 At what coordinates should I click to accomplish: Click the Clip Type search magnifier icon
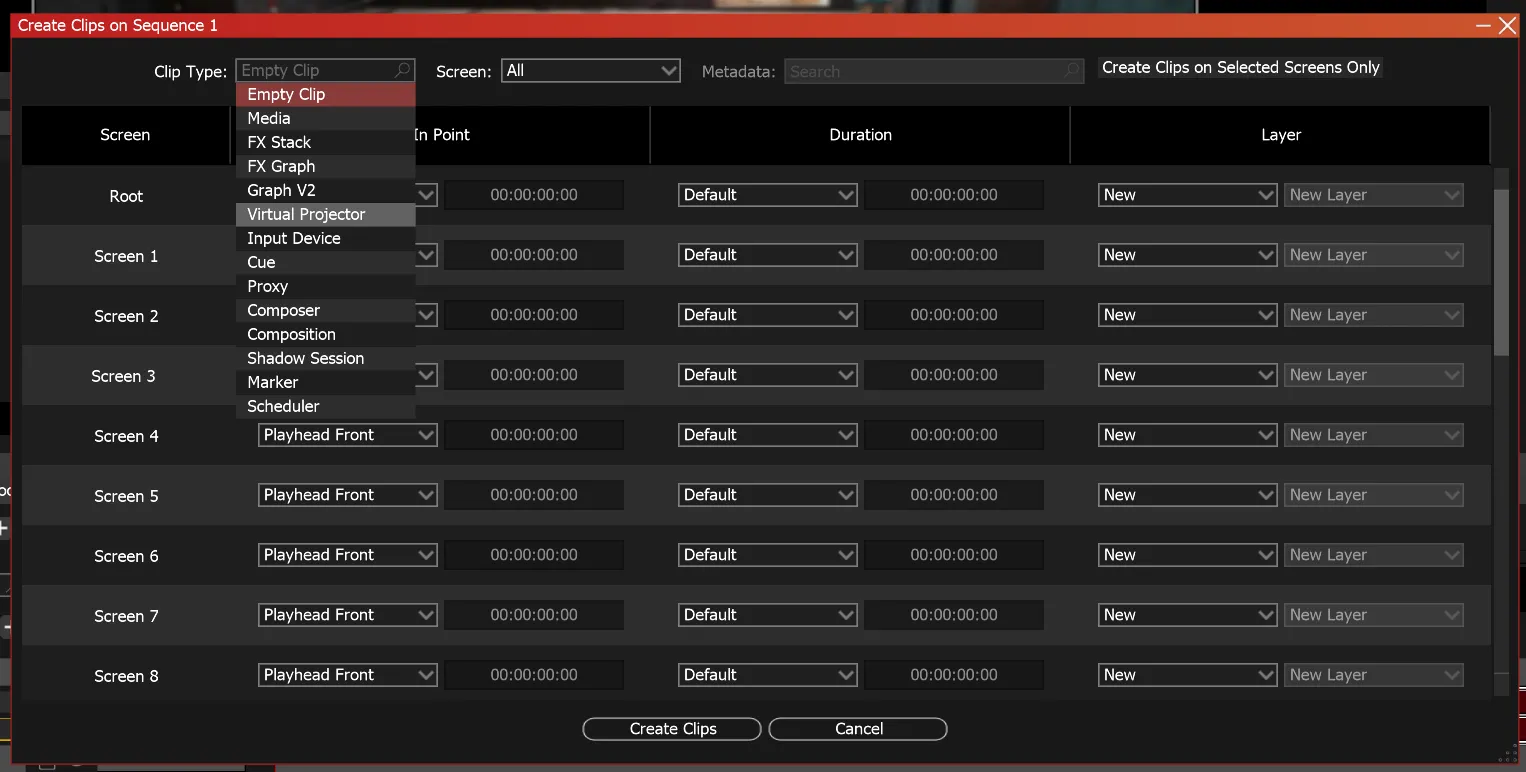[x=403, y=70]
